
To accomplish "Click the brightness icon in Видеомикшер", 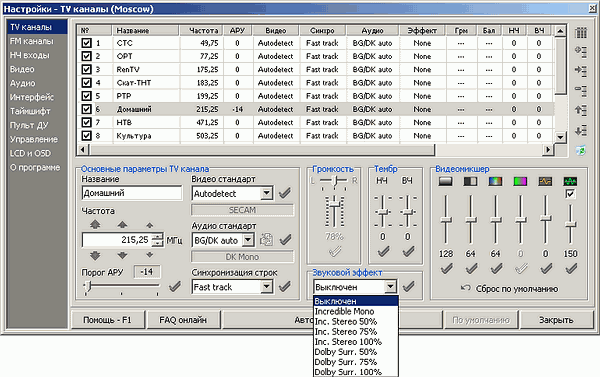I will [445, 181].
